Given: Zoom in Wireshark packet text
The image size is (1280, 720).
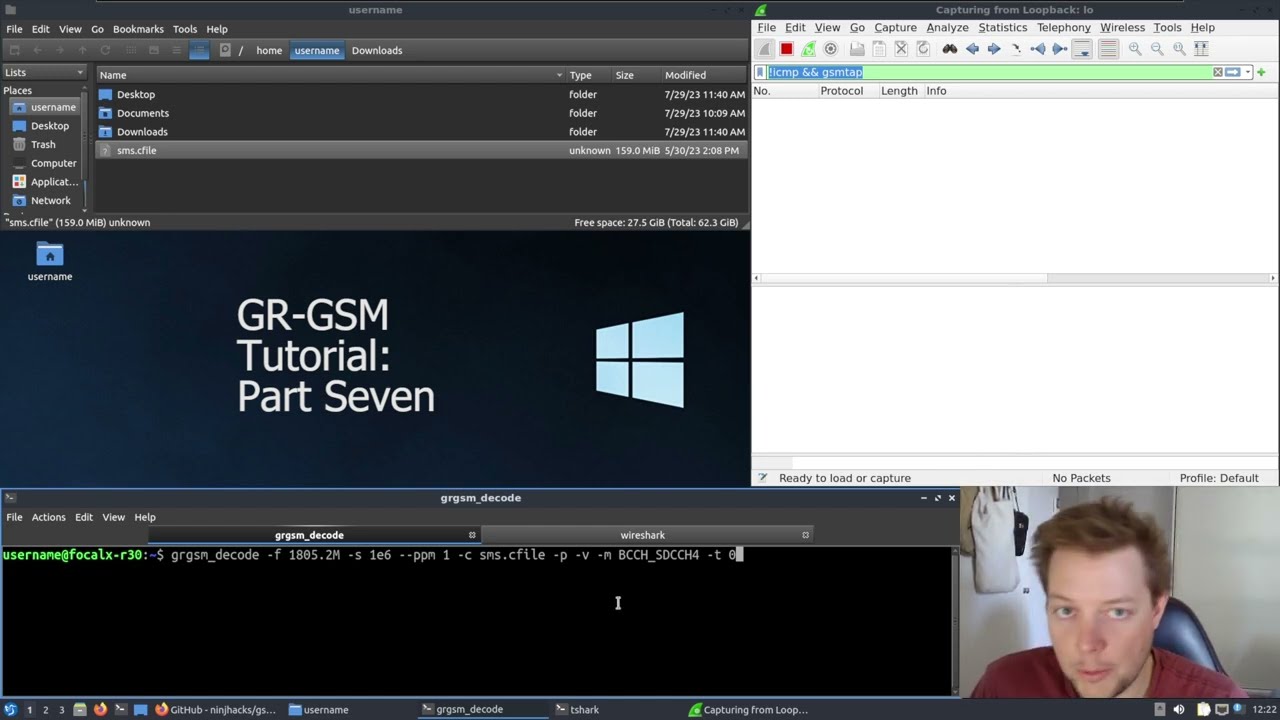Looking at the screenshot, I should pos(1135,49).
